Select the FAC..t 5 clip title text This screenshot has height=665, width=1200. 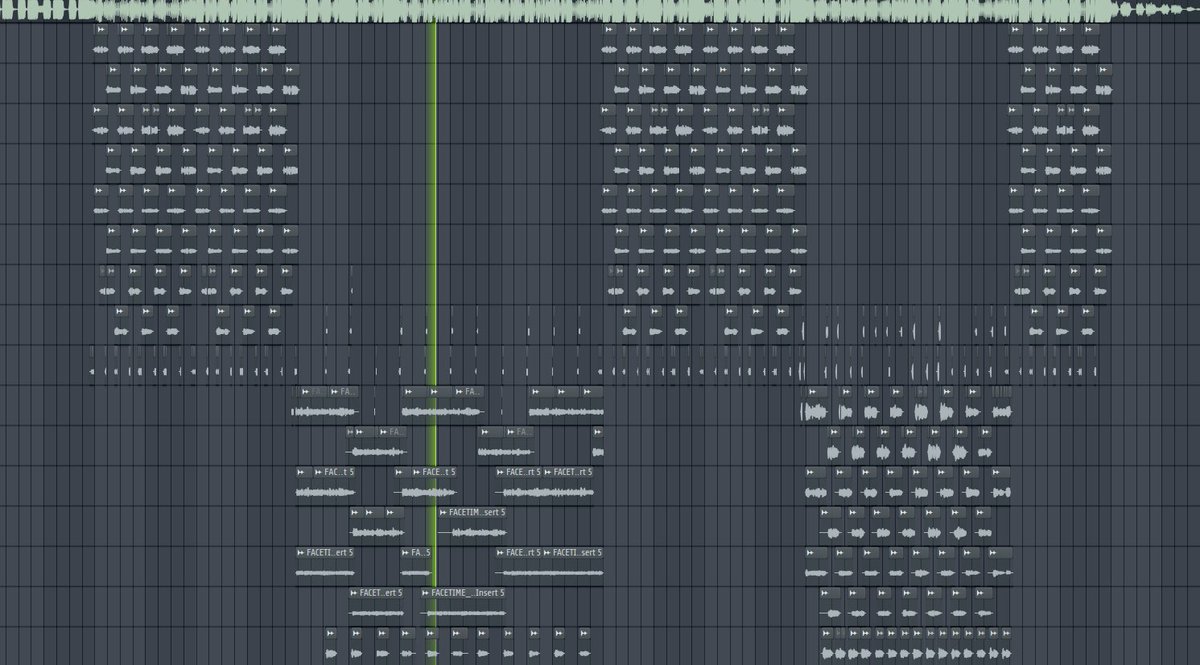tap(333, 472)
